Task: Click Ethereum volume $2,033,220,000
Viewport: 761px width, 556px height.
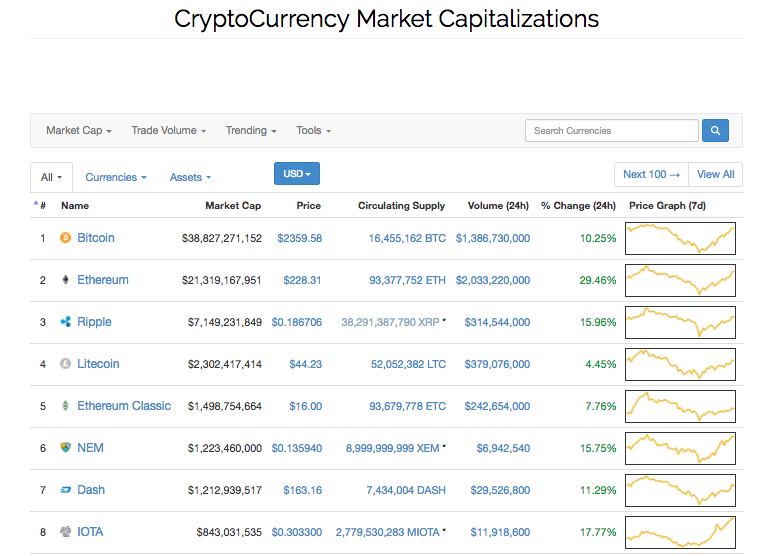Action: pyautogui.click(x=493, y=280)
